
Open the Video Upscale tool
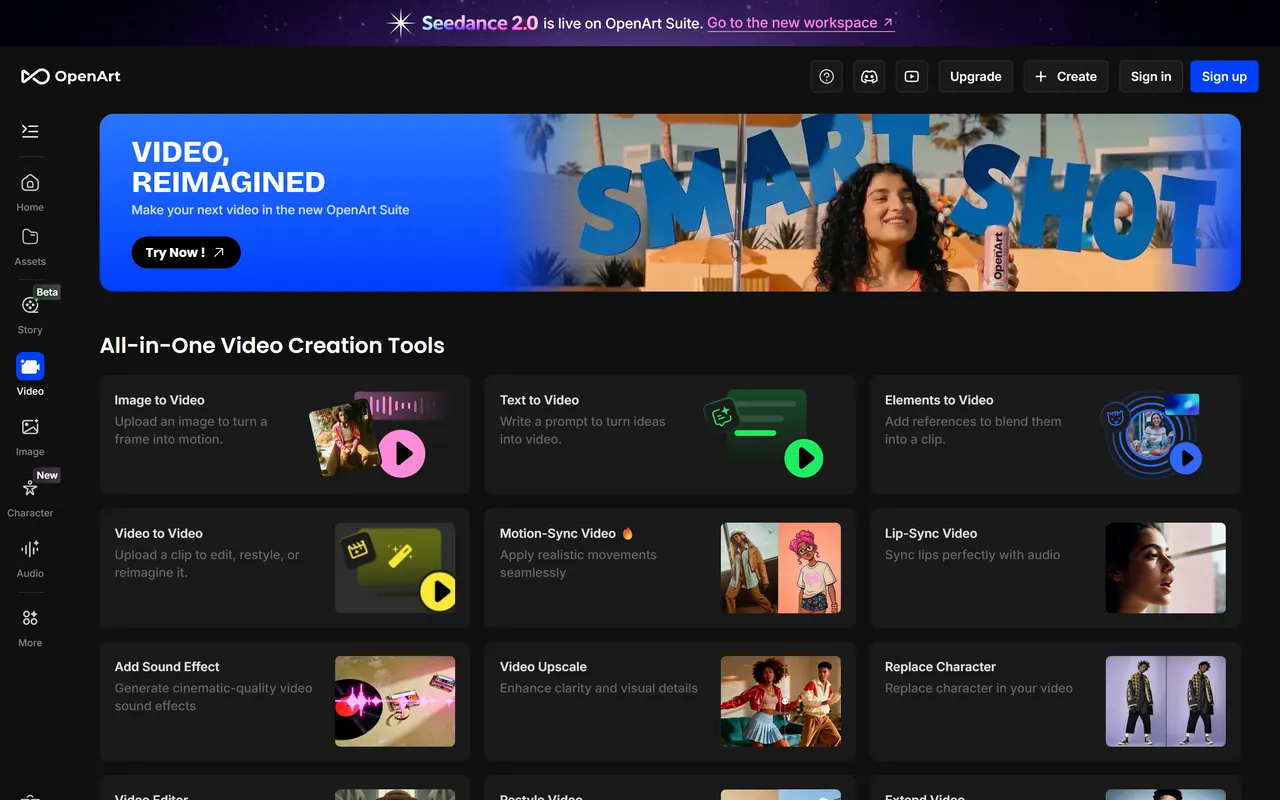(670, 701)
